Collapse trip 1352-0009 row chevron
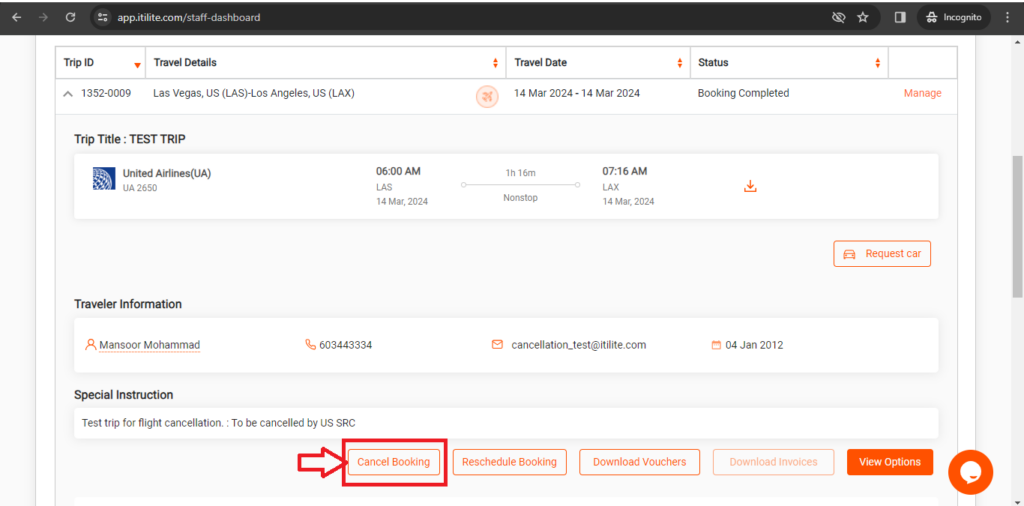1024x506 pixels. (x=68, y=94)
